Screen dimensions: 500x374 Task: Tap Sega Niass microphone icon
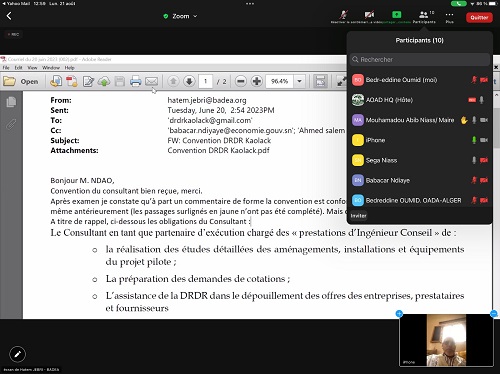coord(474,160)
